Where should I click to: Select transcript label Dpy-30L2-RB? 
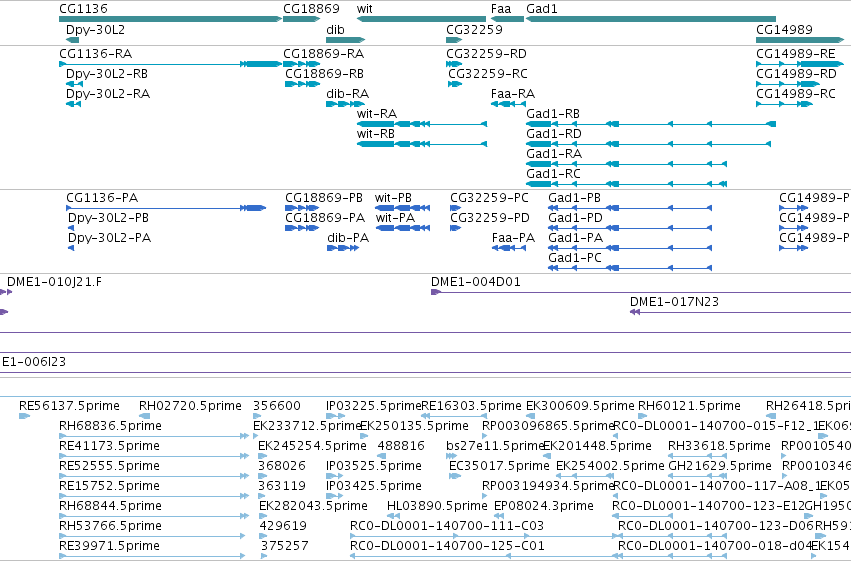106,74
